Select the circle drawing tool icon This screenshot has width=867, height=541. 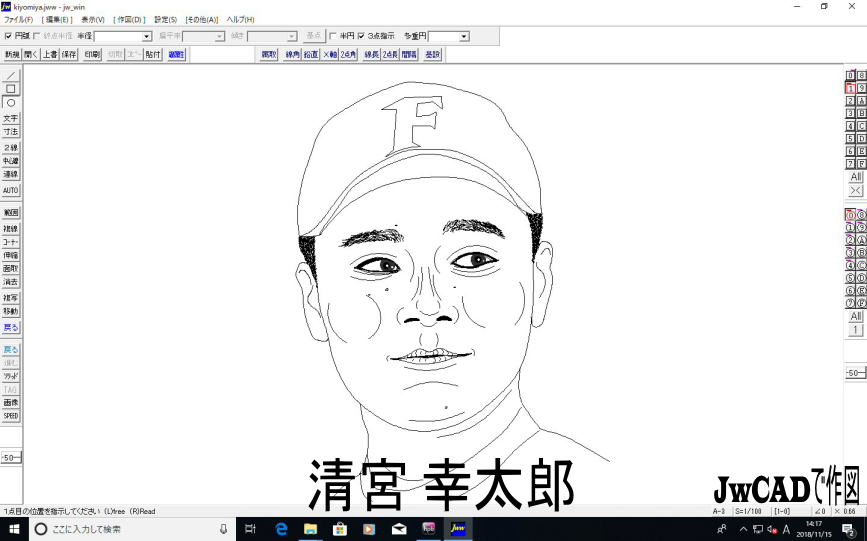[11, 103]
